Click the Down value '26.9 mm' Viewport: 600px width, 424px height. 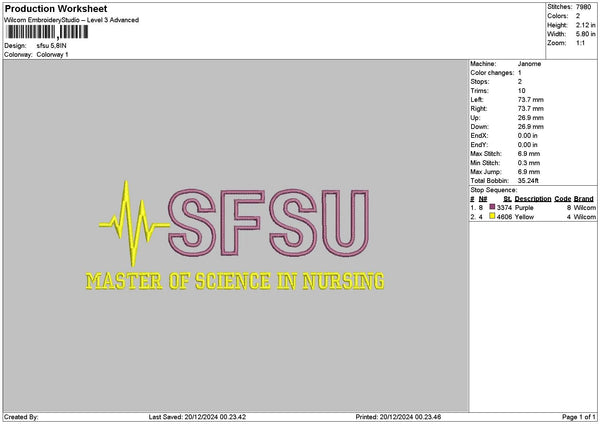[x=530, y=127]
